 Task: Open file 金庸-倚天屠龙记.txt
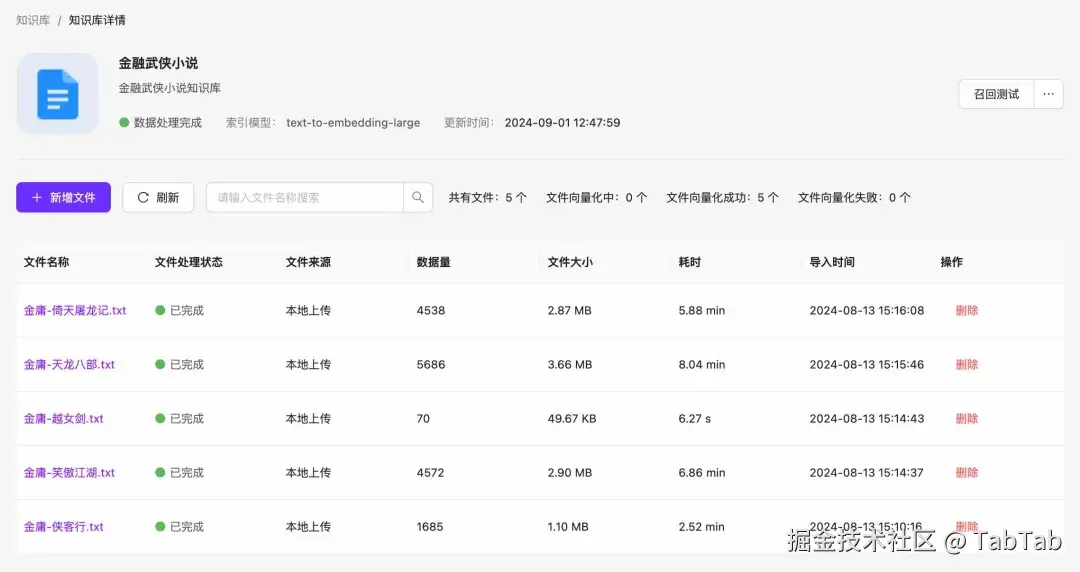pyautogui.click(x=75, y=311)
